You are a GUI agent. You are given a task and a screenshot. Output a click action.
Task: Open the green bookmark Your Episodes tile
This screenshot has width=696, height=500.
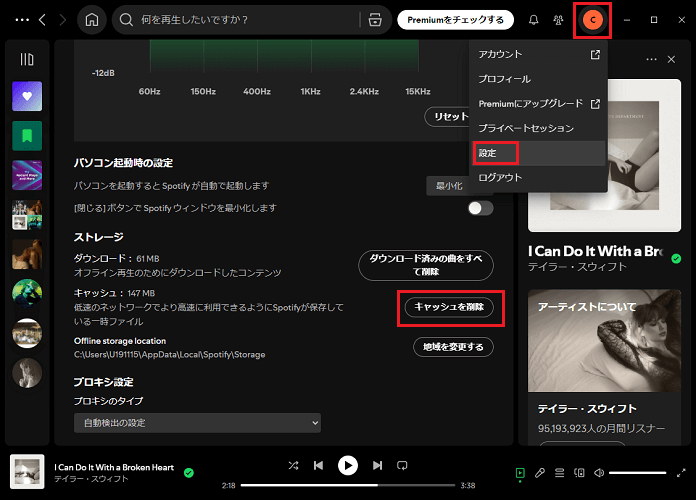(27, 136)
